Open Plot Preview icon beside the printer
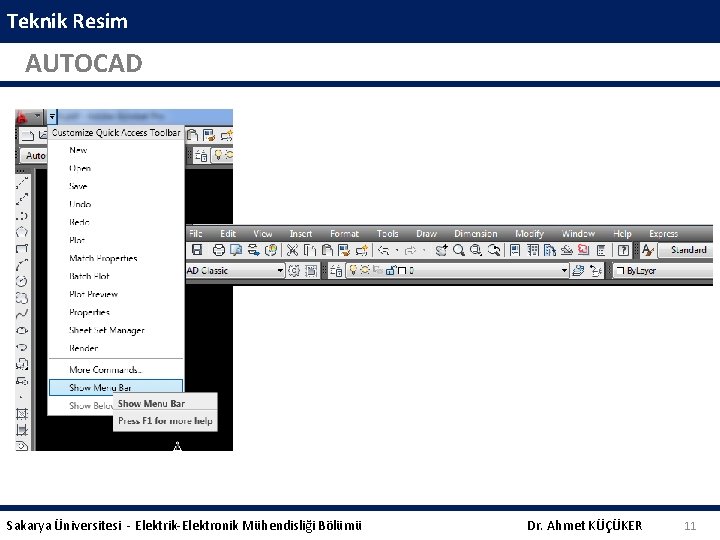Screen dimensions: 720x540 (236, 250)
